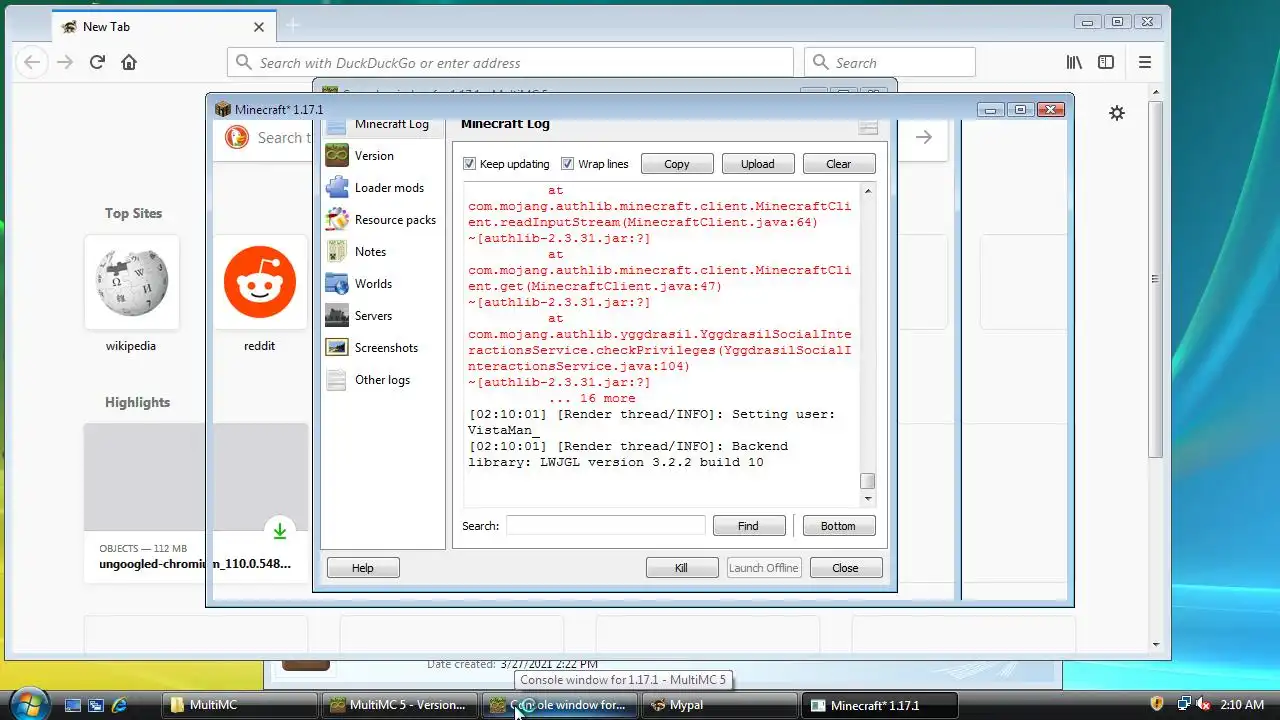Click the security shield tray icon
This screenshot has height=720, width=1280.
point(1157,705)
